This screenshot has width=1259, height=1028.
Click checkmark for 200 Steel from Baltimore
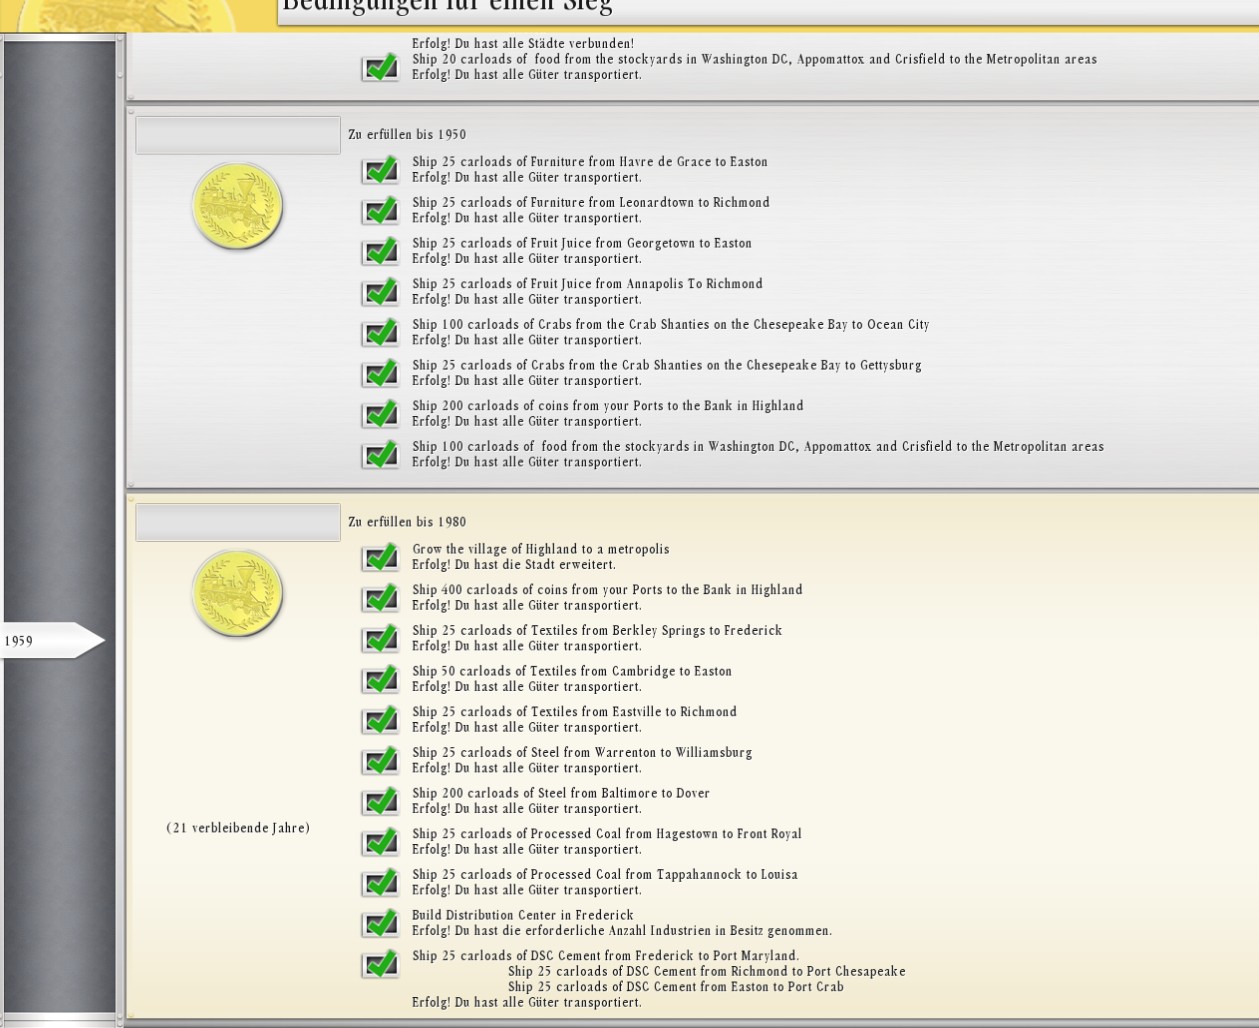pyautogui.click(x=380, y=801)
